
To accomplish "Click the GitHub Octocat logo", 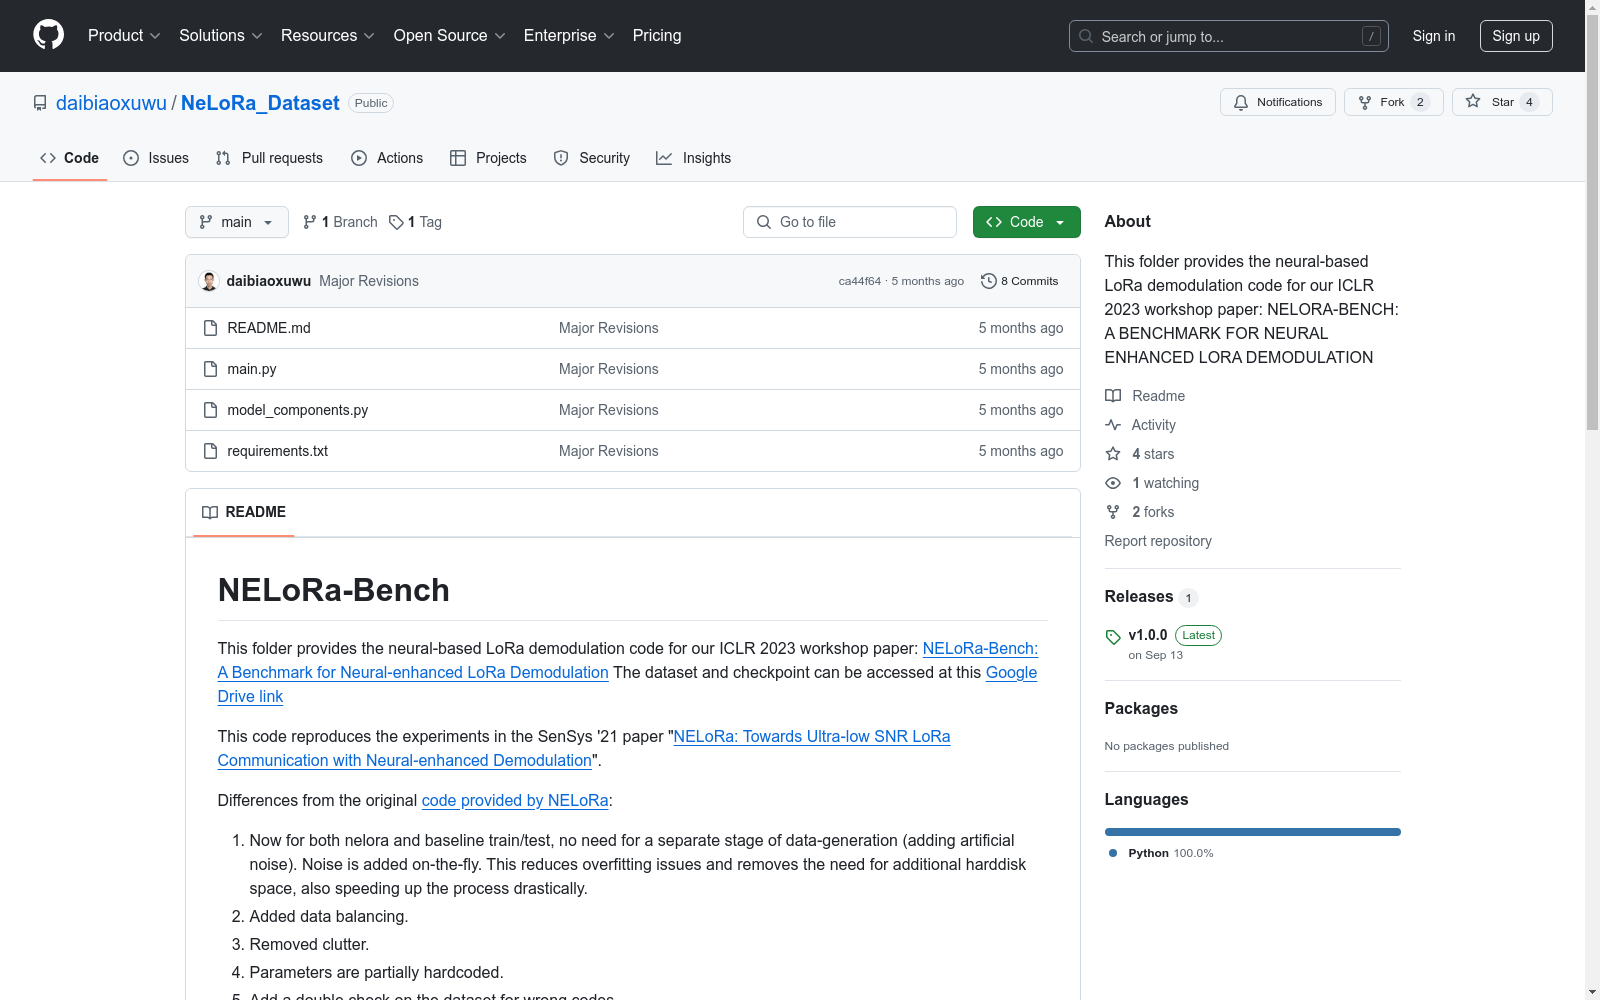I will pyautogui.click(x=48, y=35).
